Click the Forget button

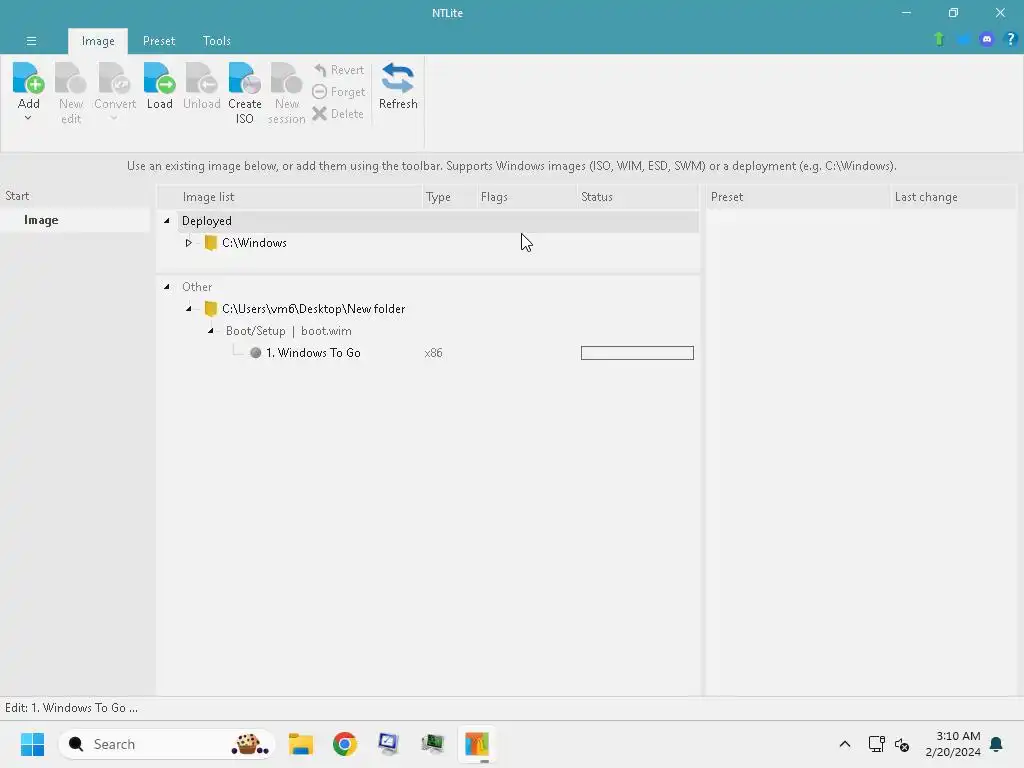pos(339,92)
